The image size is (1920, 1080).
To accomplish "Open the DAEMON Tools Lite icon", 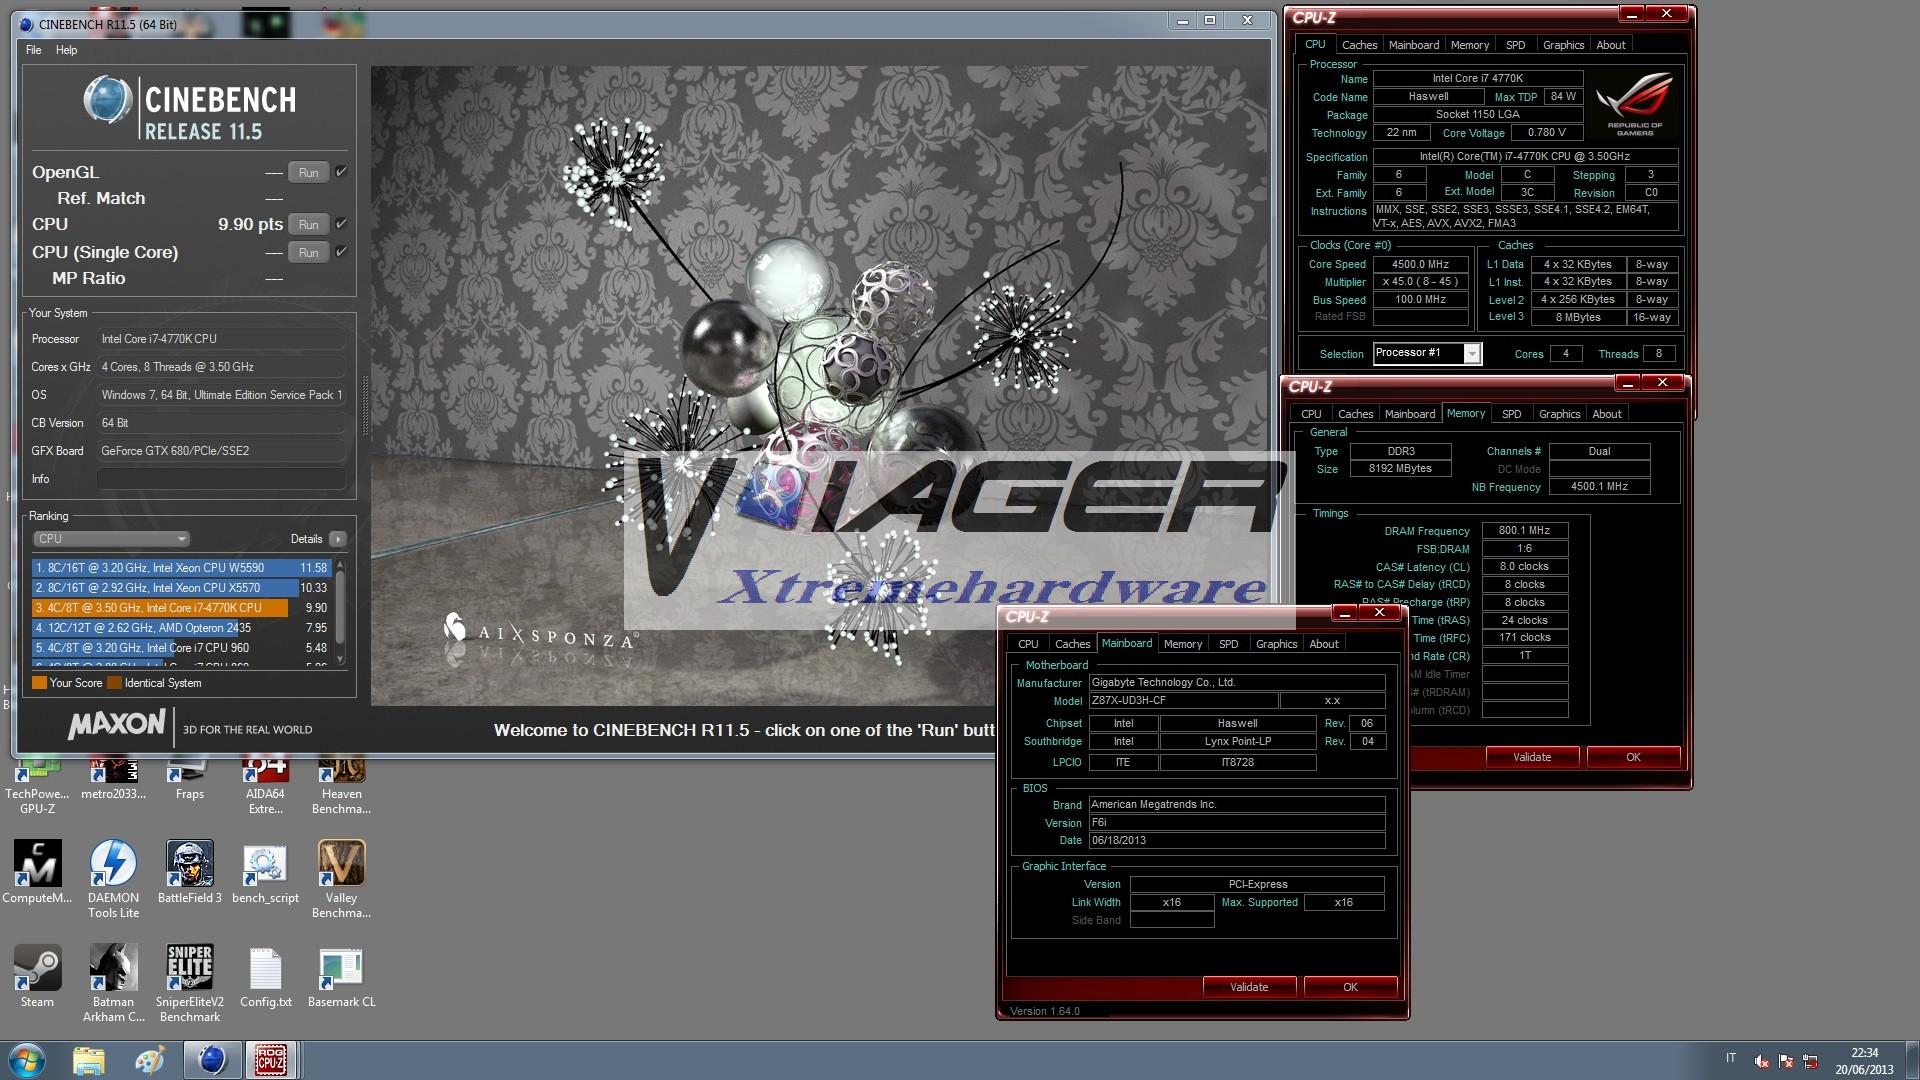I will click(113, 864).
